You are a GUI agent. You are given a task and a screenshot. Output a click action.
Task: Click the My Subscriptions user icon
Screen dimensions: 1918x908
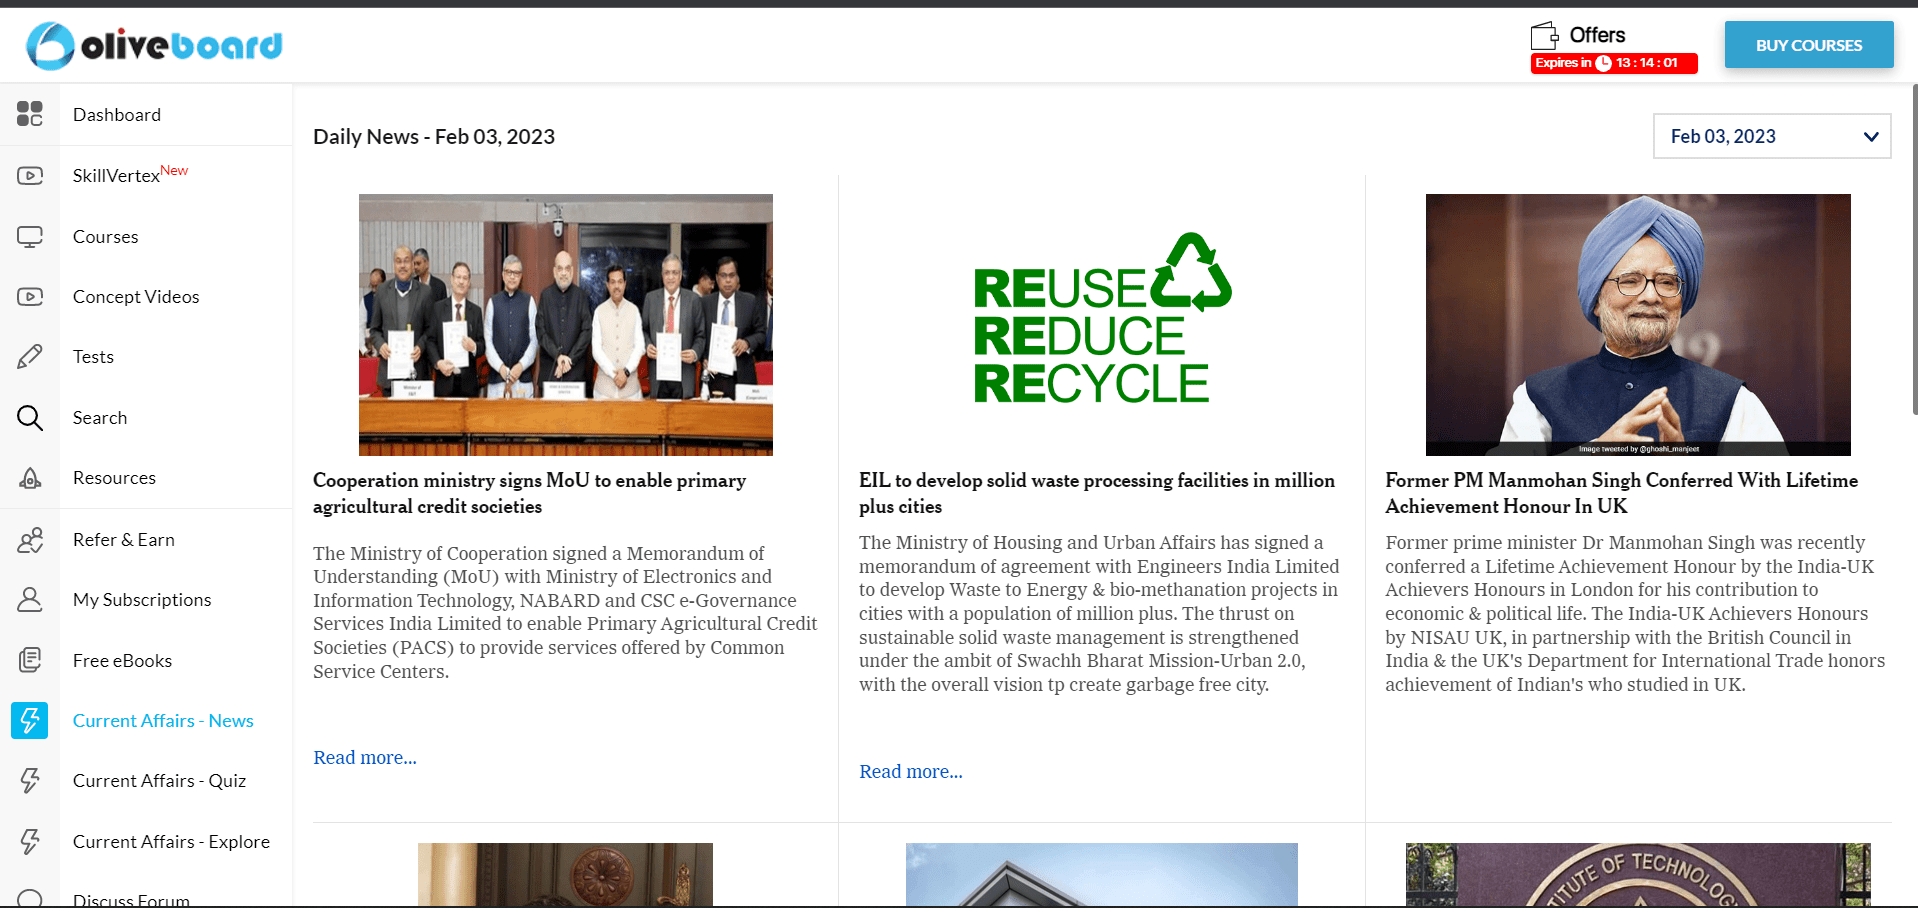click(30, 600)
